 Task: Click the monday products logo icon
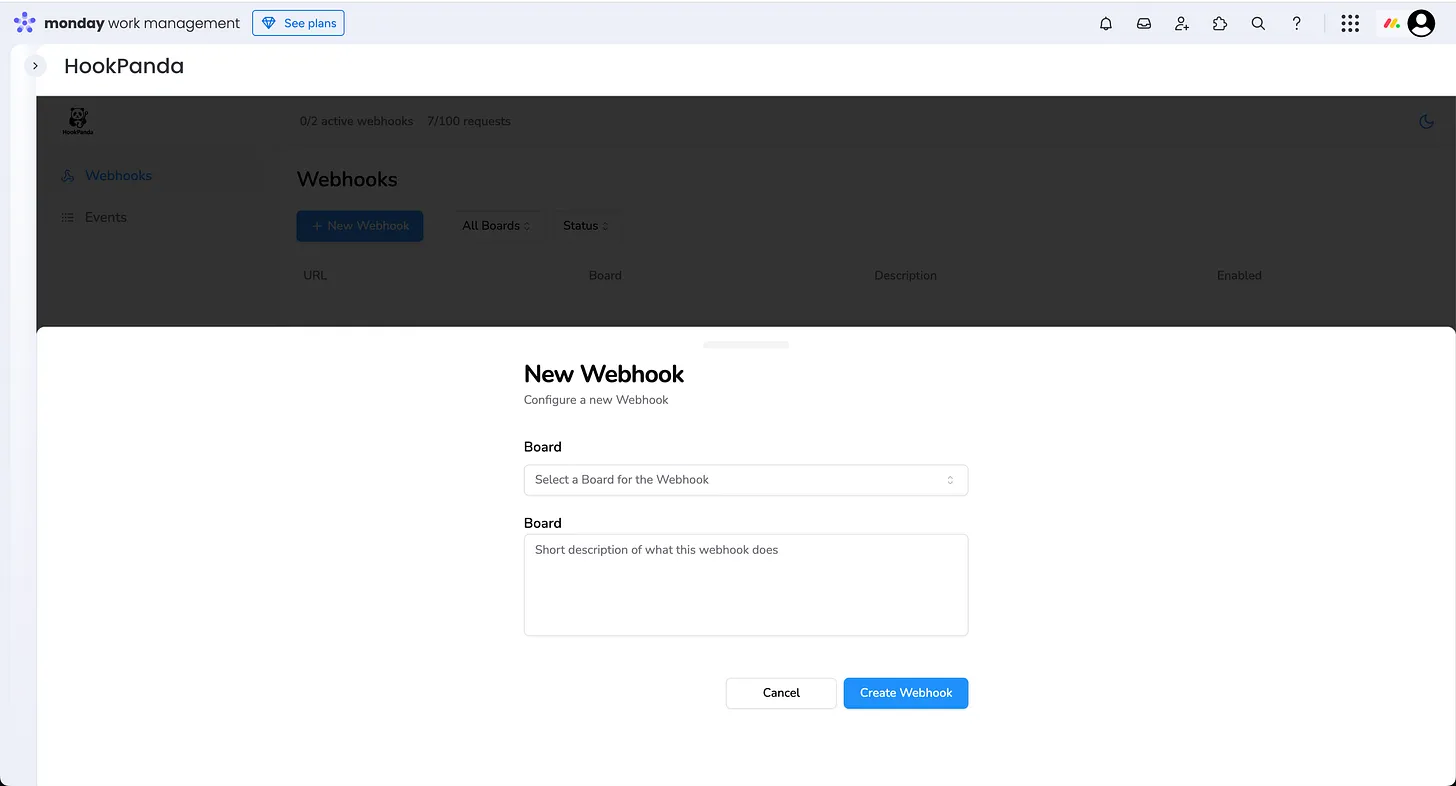click(1390, 23)
